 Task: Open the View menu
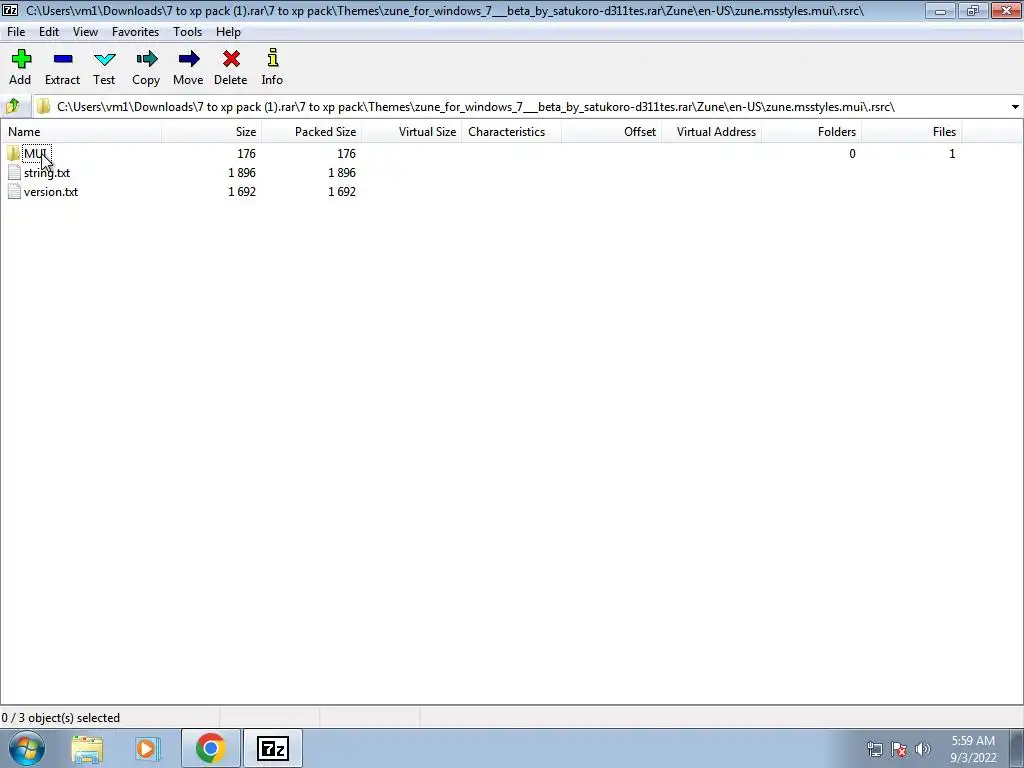click(86, 31)
